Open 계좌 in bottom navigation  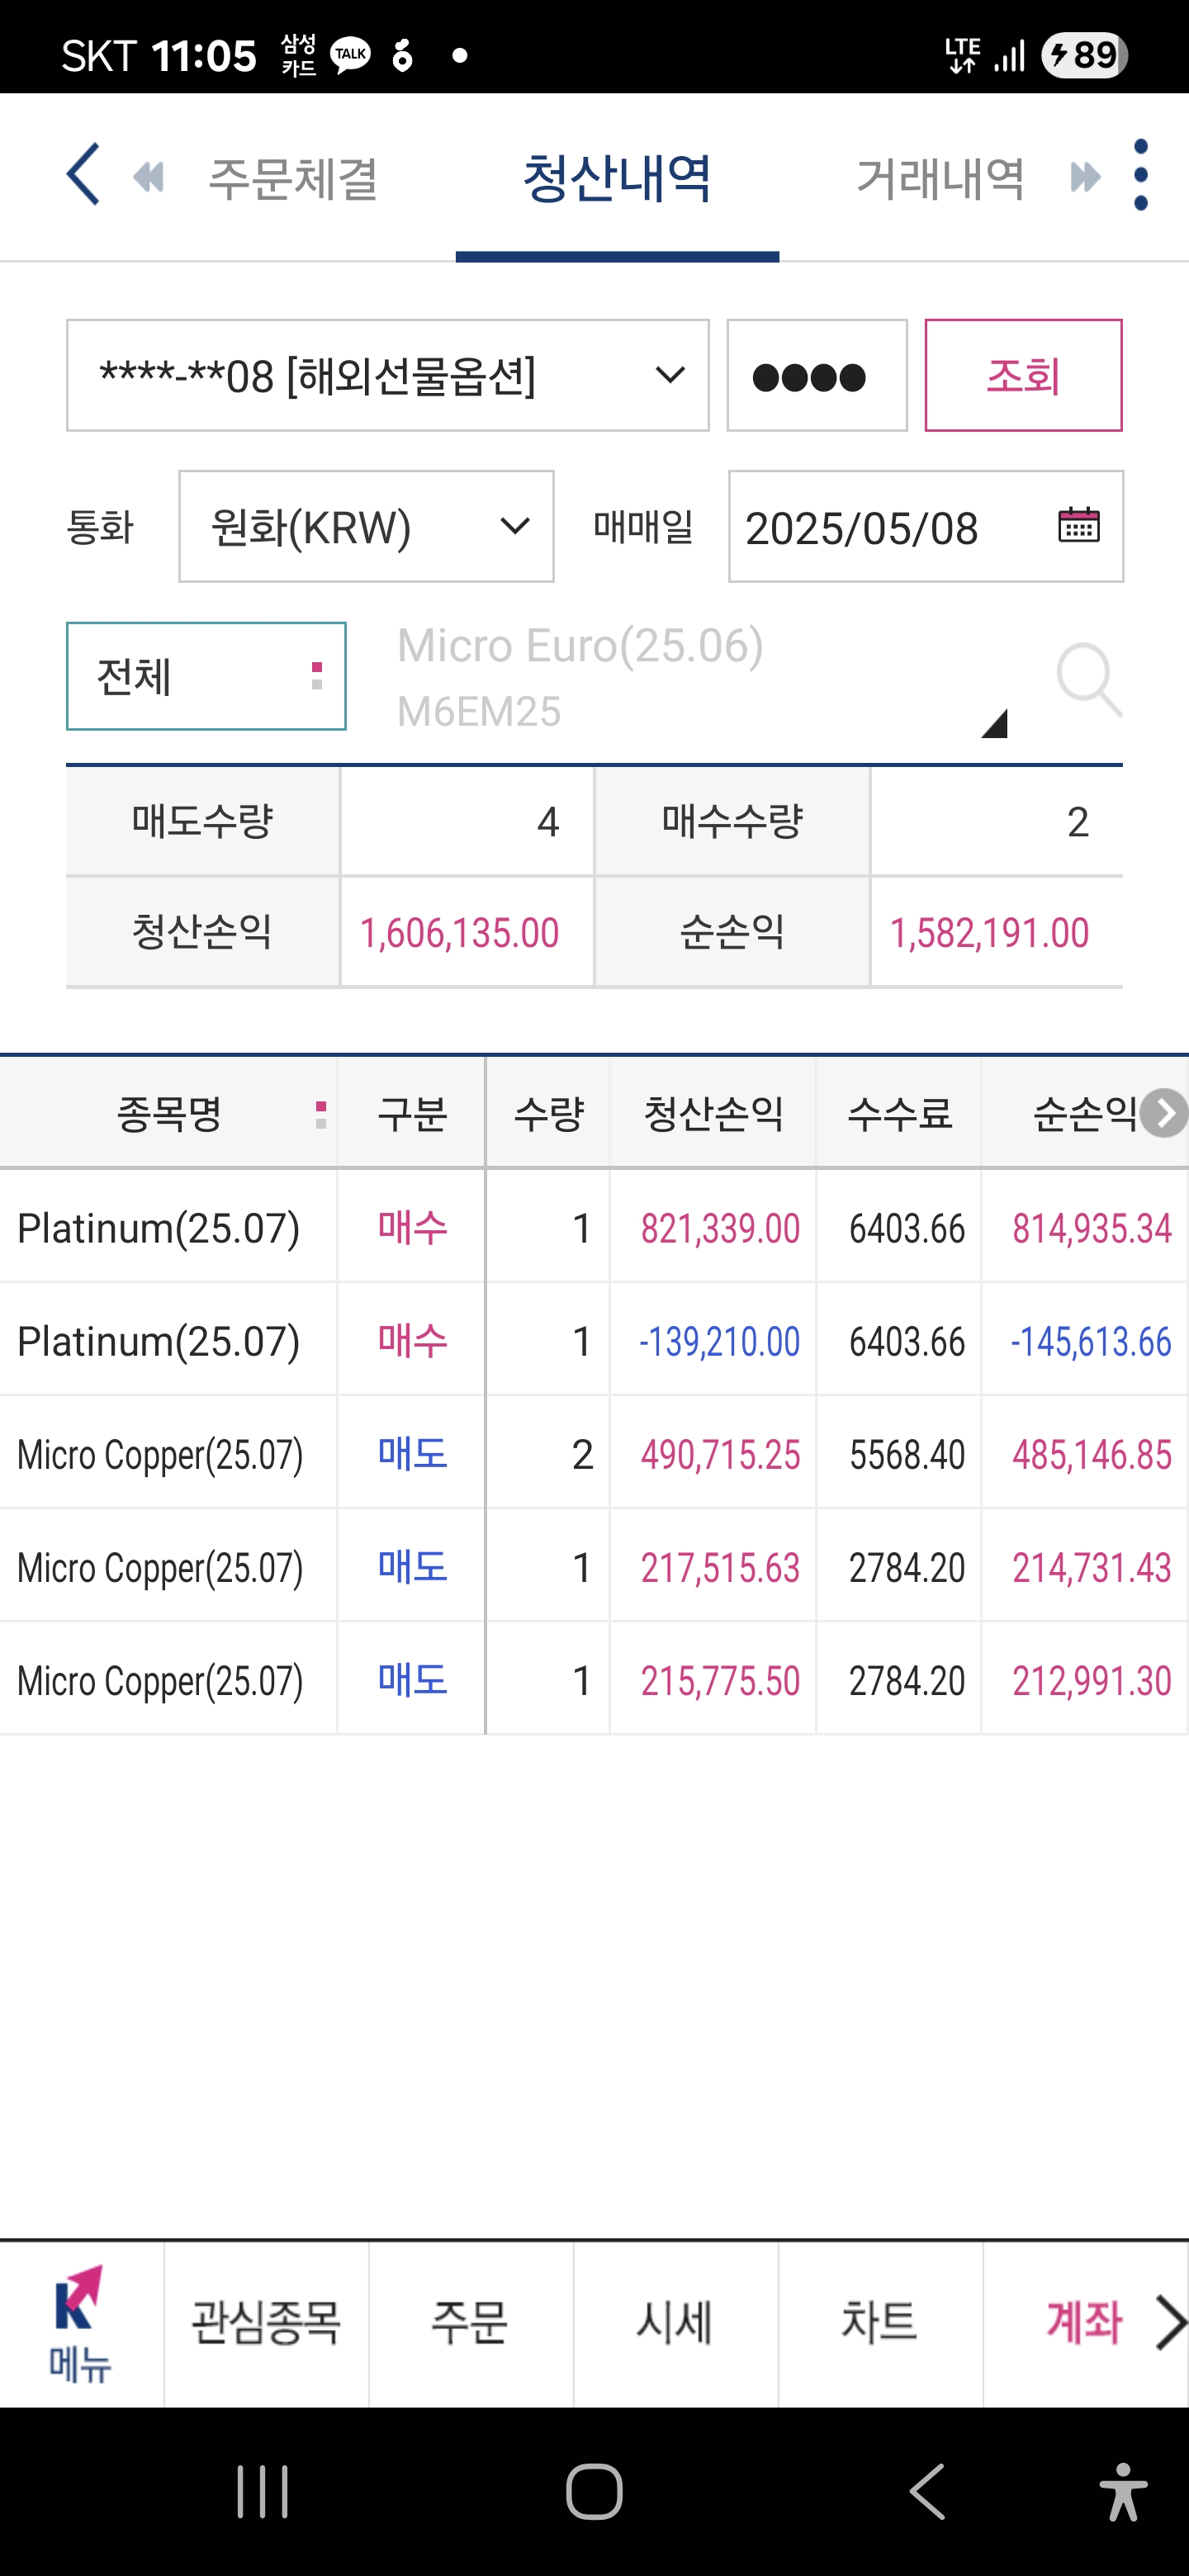[x=1084, y=2323]
